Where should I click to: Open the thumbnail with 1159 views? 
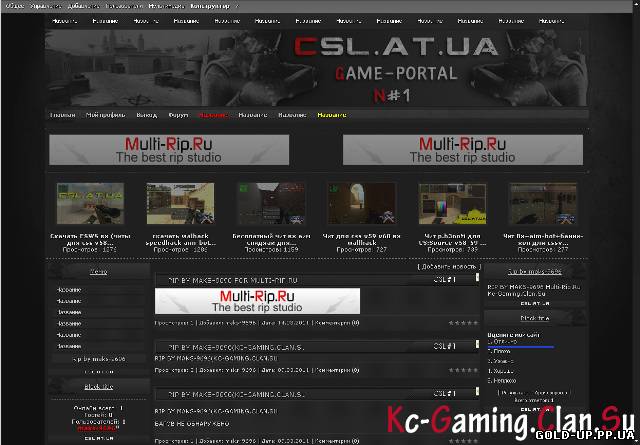tap(271, 203)
